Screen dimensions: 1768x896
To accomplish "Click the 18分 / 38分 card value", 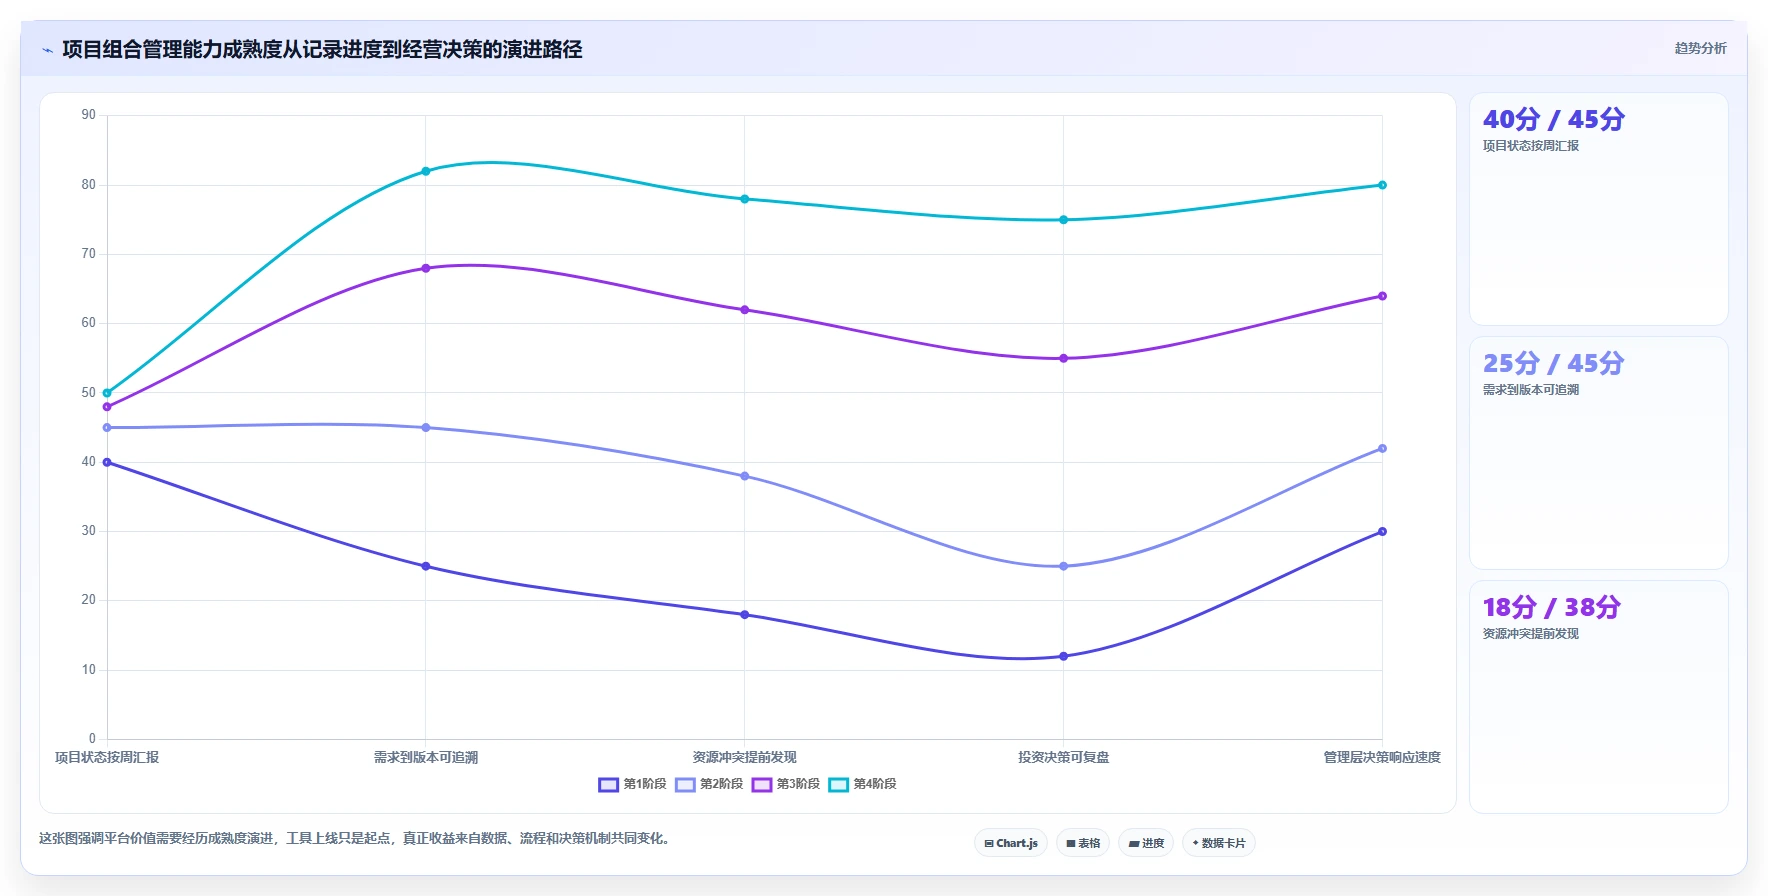I will tap(1551, 607).
